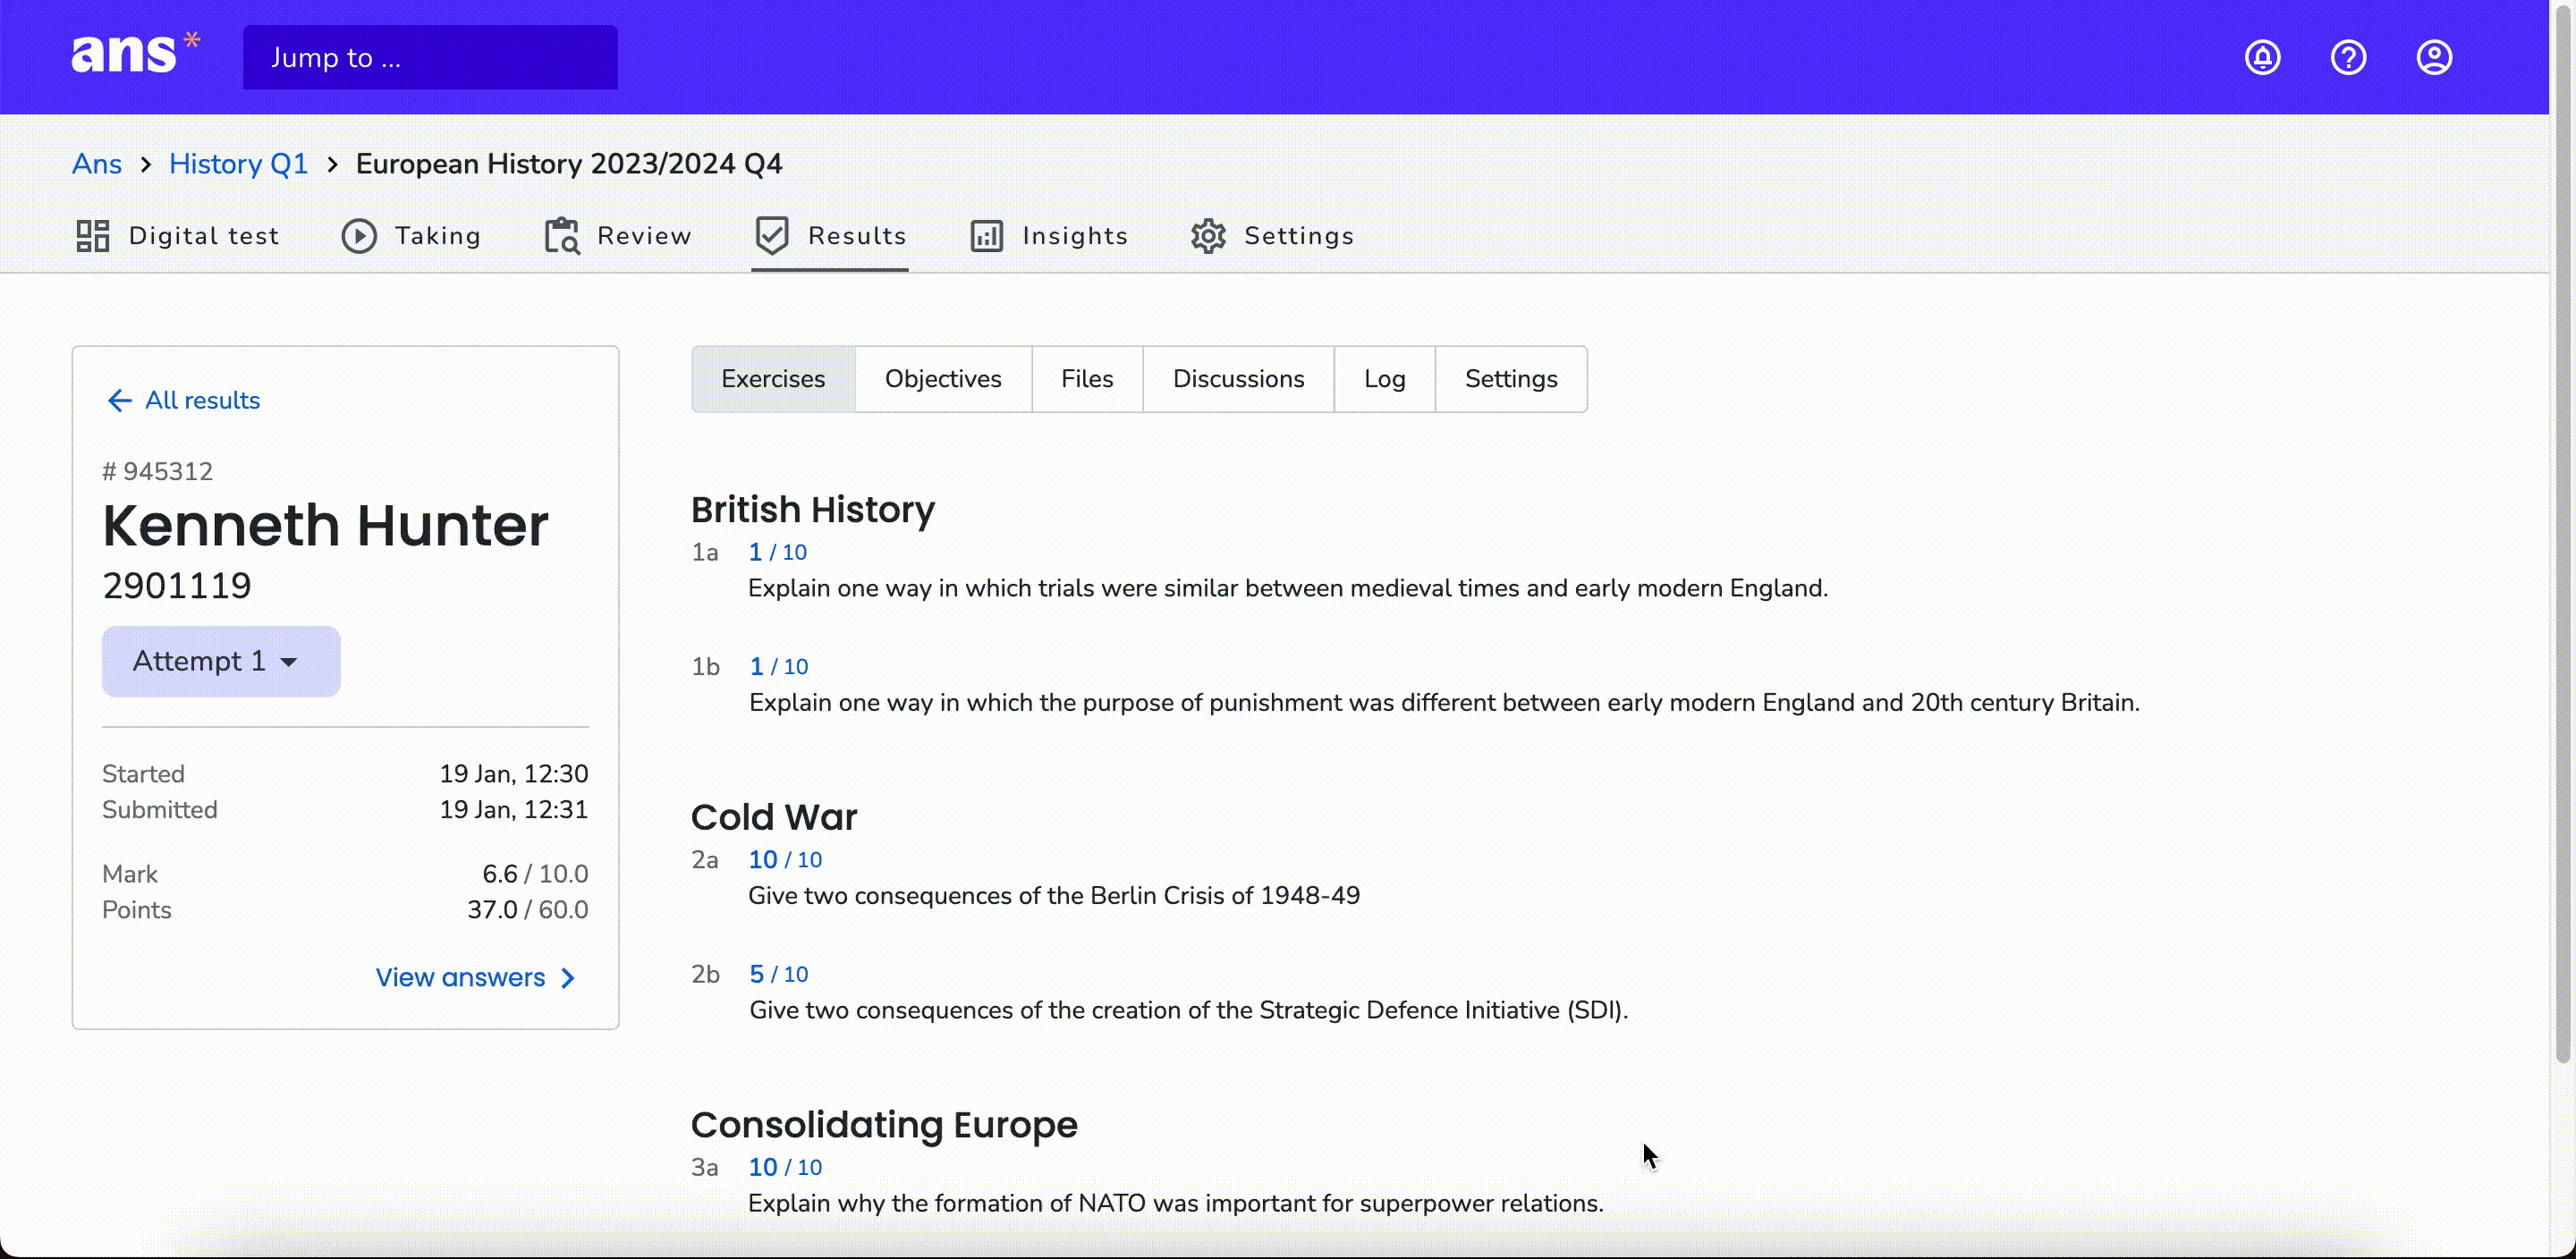This screenshot has height=1259, width=2576.
Task: Open the user account profile icon
Action: [x=2434, y=57]
